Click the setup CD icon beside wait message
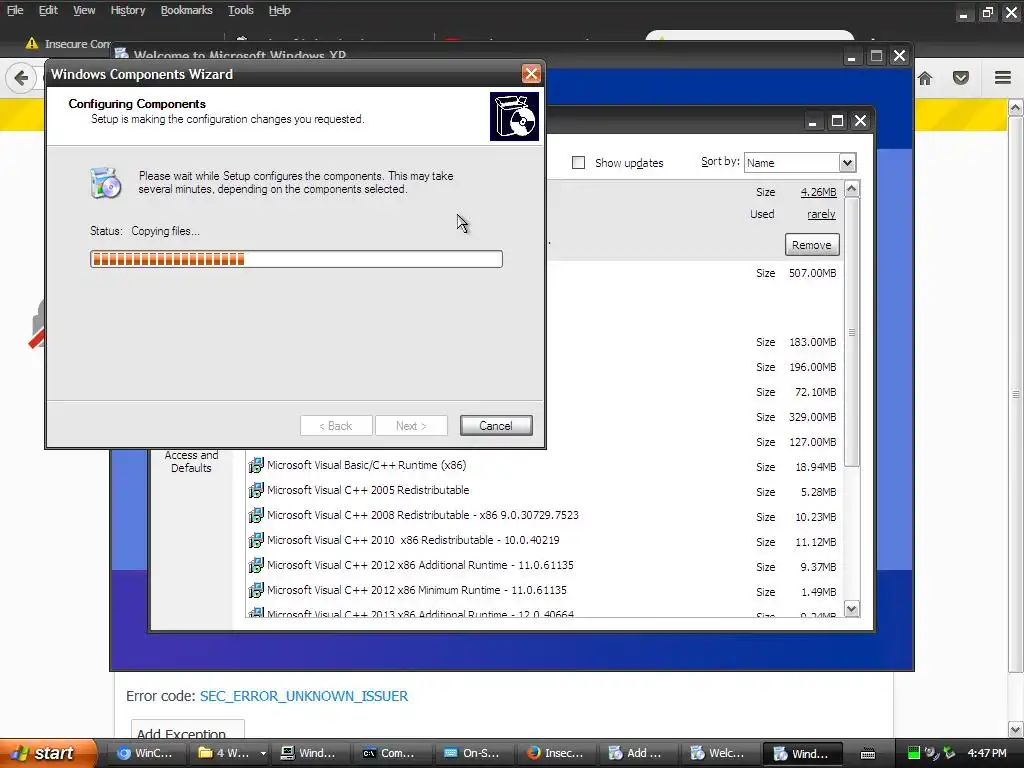Screen dimensions: 1024x768 [105, 182]
